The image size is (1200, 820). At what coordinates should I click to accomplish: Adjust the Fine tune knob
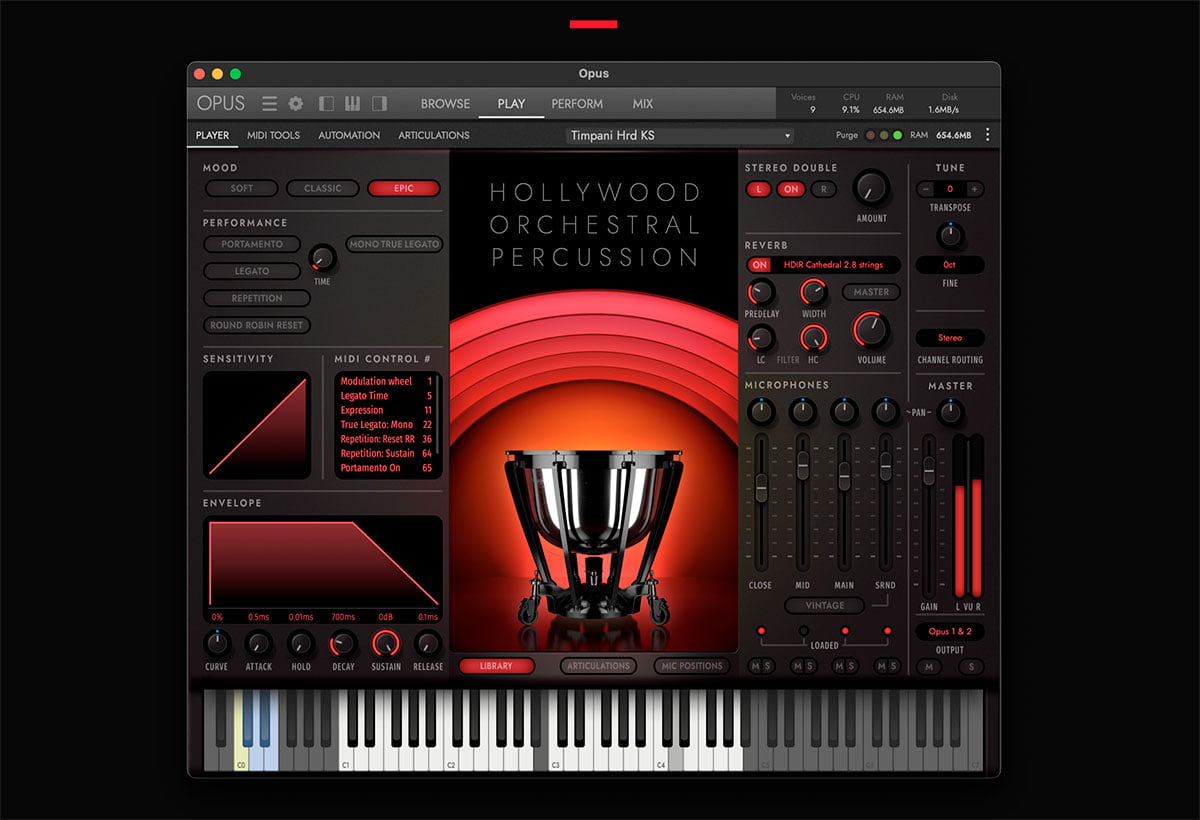(950, 236)
